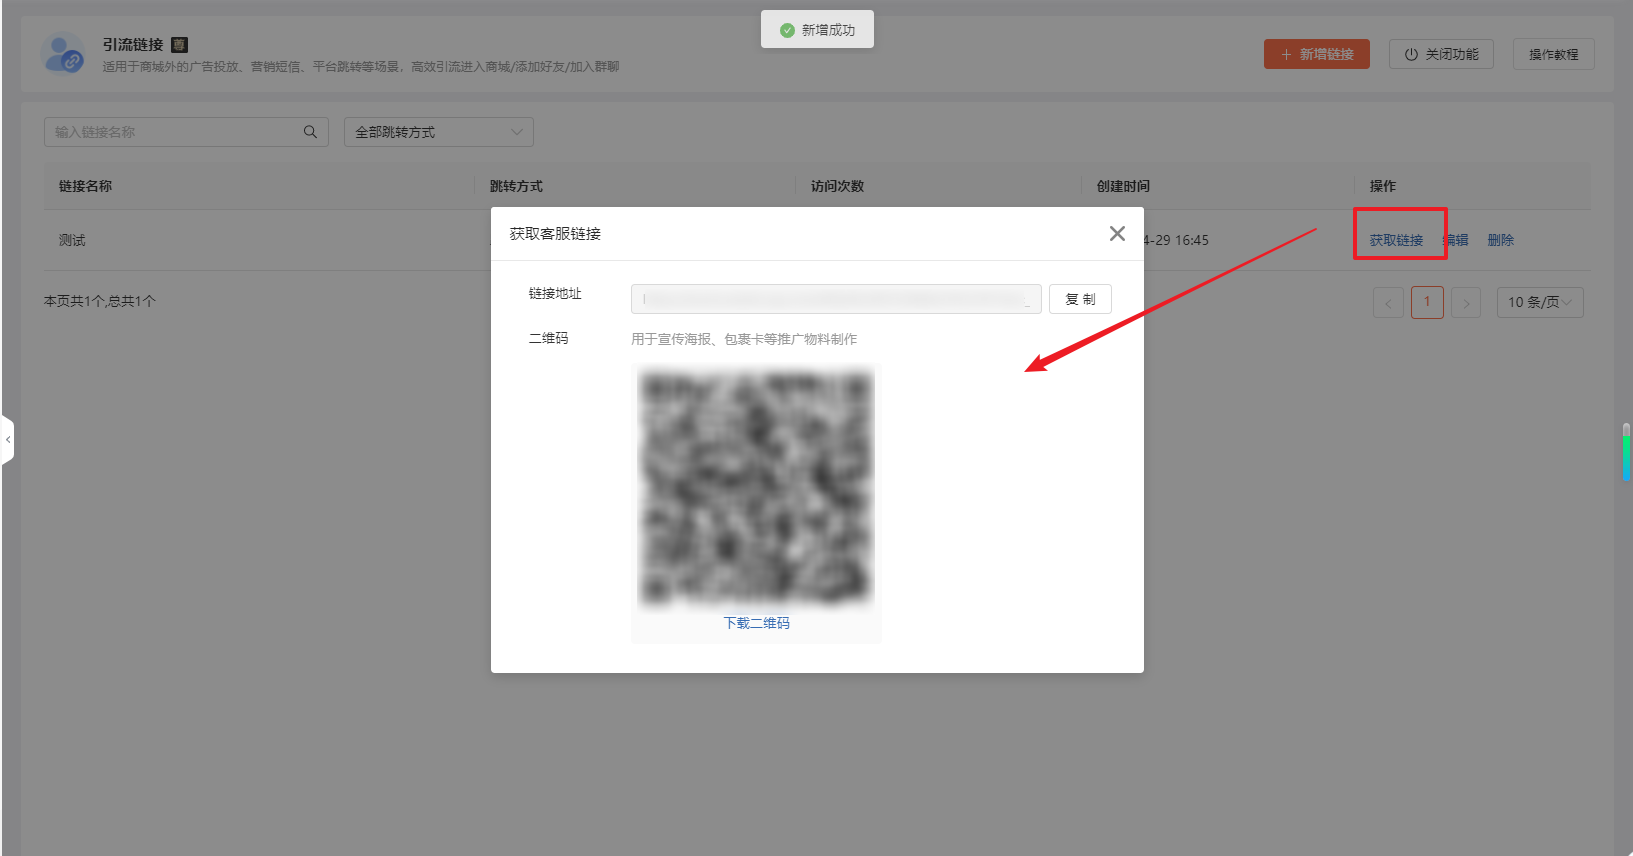Click the 跳转方式 column header
The height and width of the screenshot is (856, 1633).
(x=516, y=186)
